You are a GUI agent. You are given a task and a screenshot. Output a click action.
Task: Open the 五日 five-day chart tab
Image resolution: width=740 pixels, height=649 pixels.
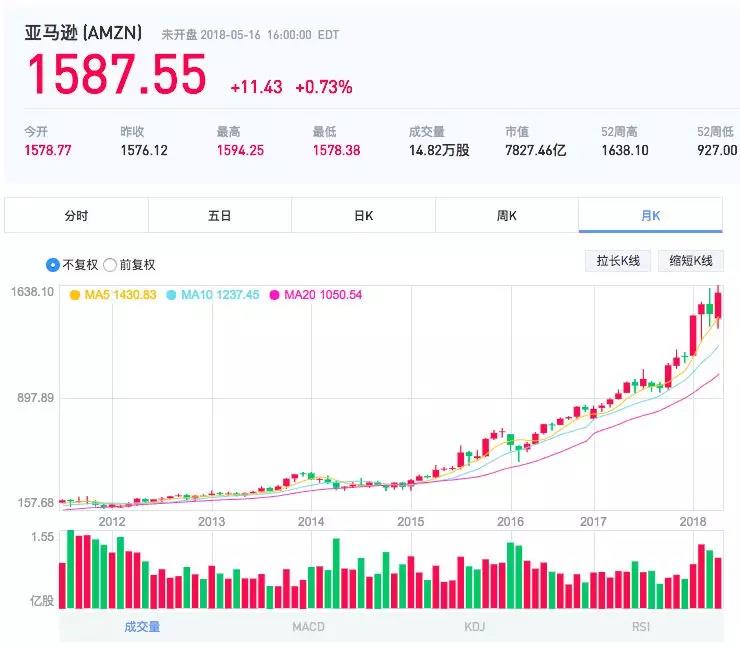coord(220,215)
